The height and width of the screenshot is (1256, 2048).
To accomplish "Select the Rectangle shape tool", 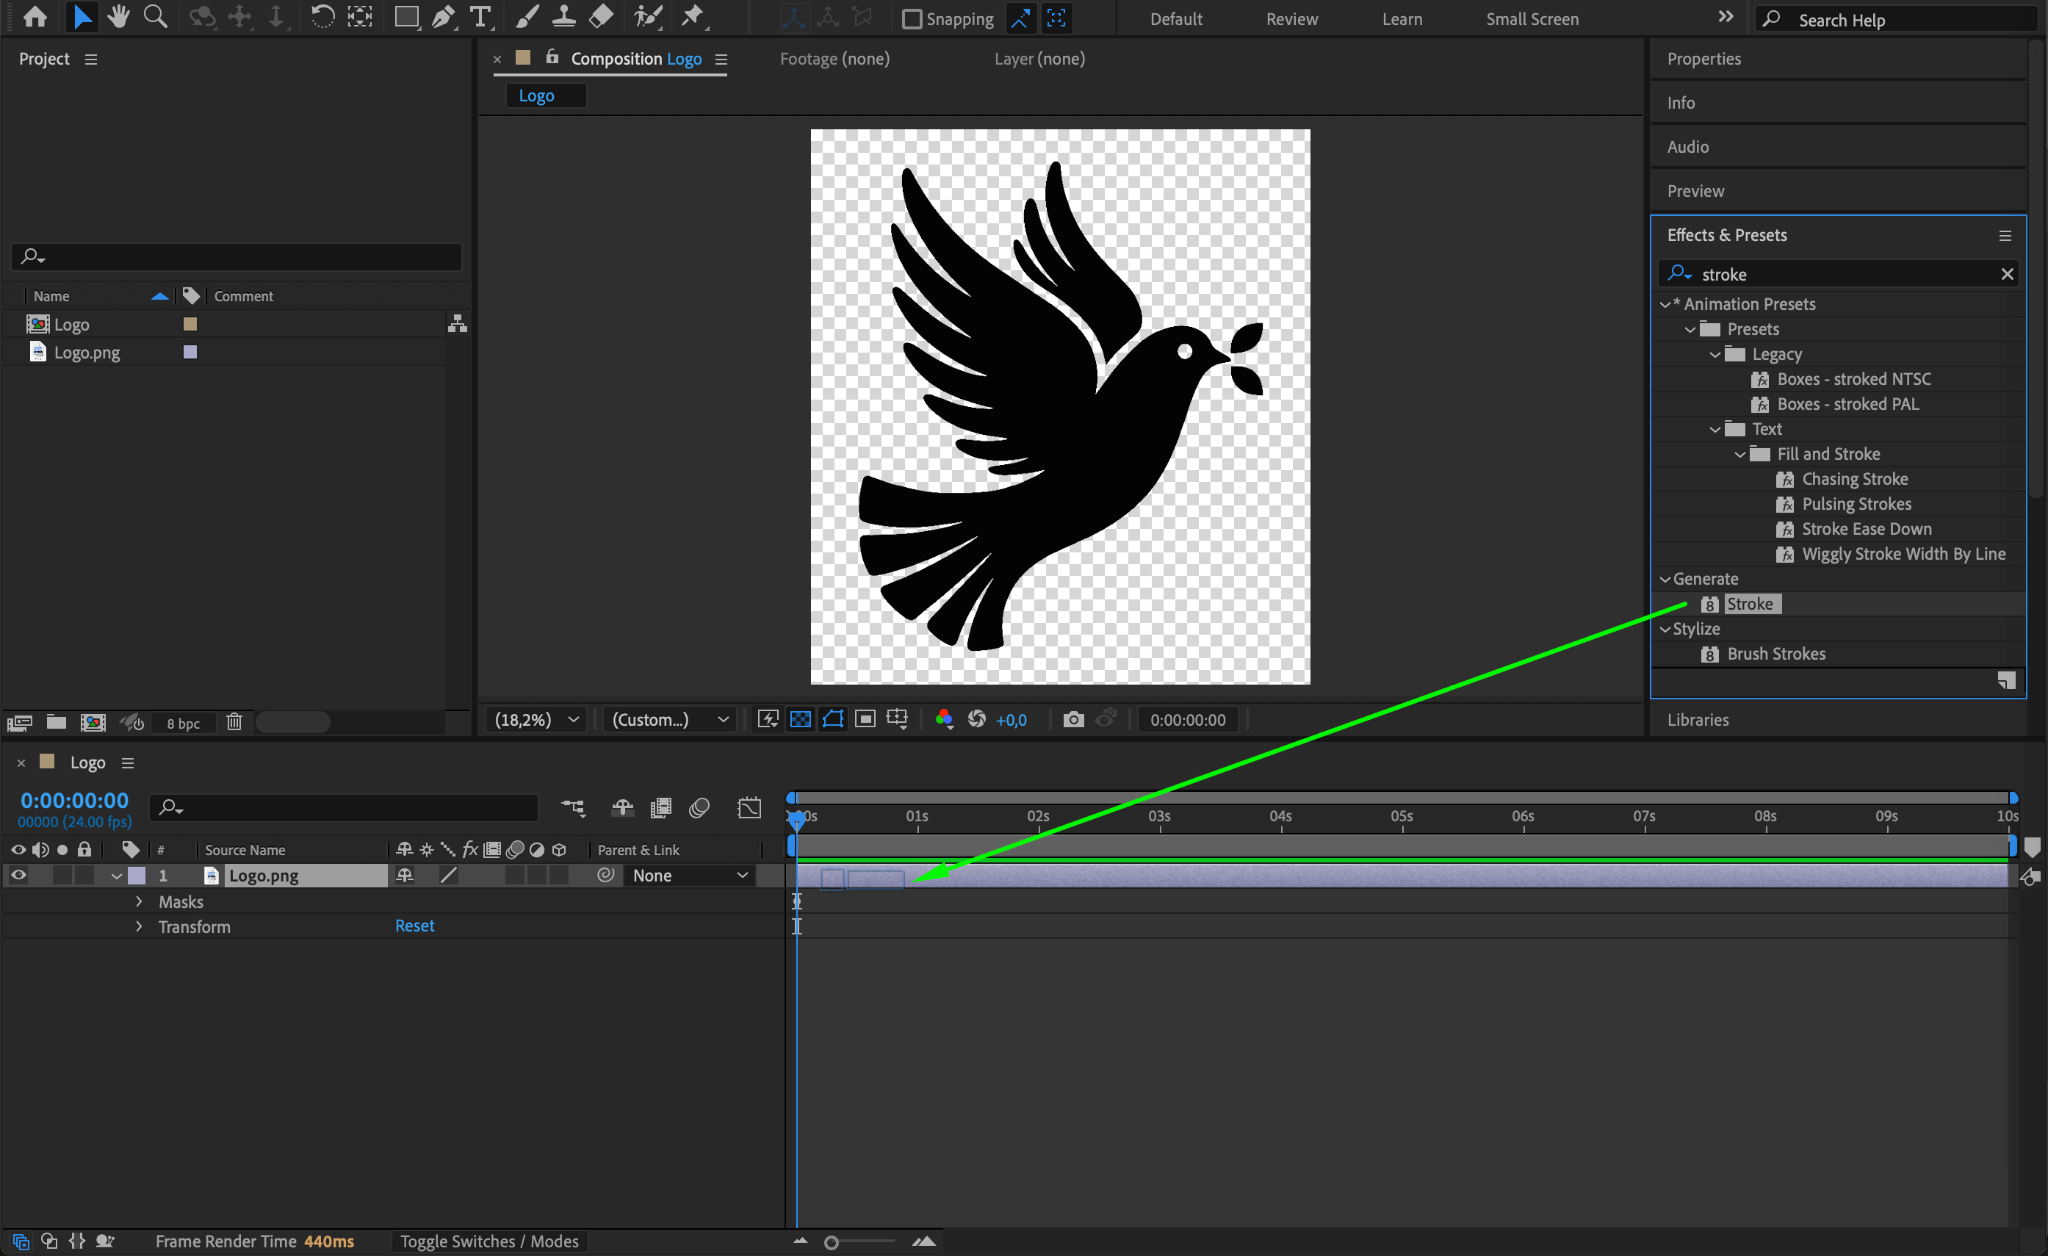I will pos(406,17).
